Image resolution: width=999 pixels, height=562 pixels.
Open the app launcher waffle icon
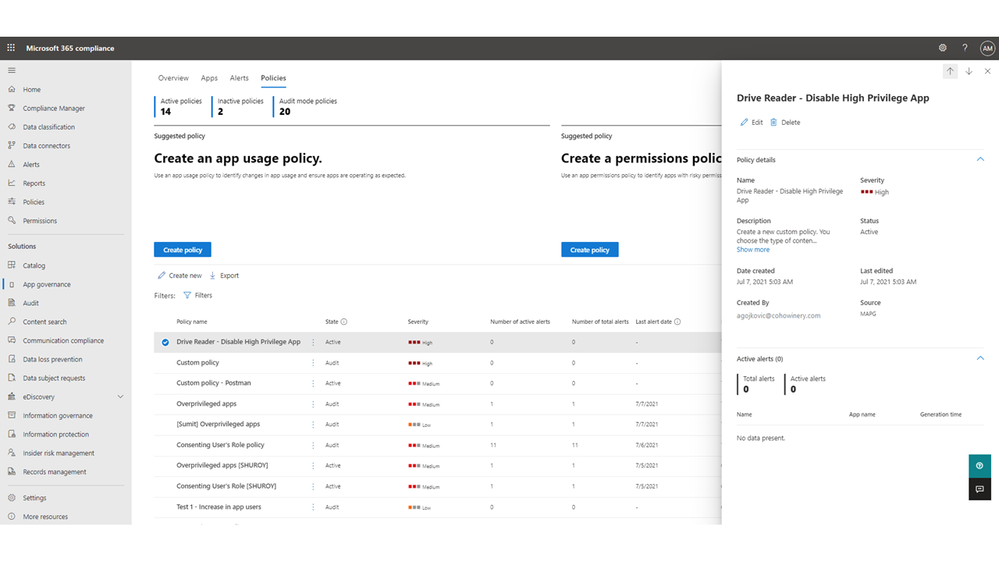coord(11,48)
